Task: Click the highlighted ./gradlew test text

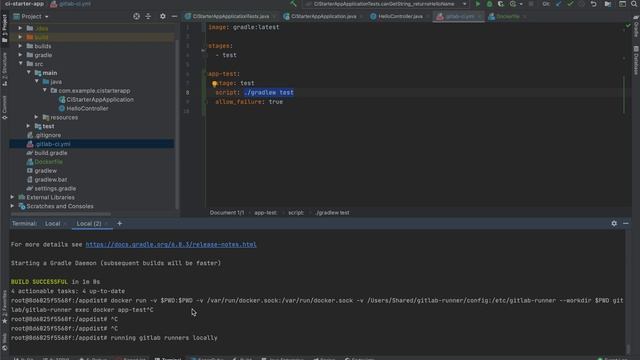Action: click(269, 93)
